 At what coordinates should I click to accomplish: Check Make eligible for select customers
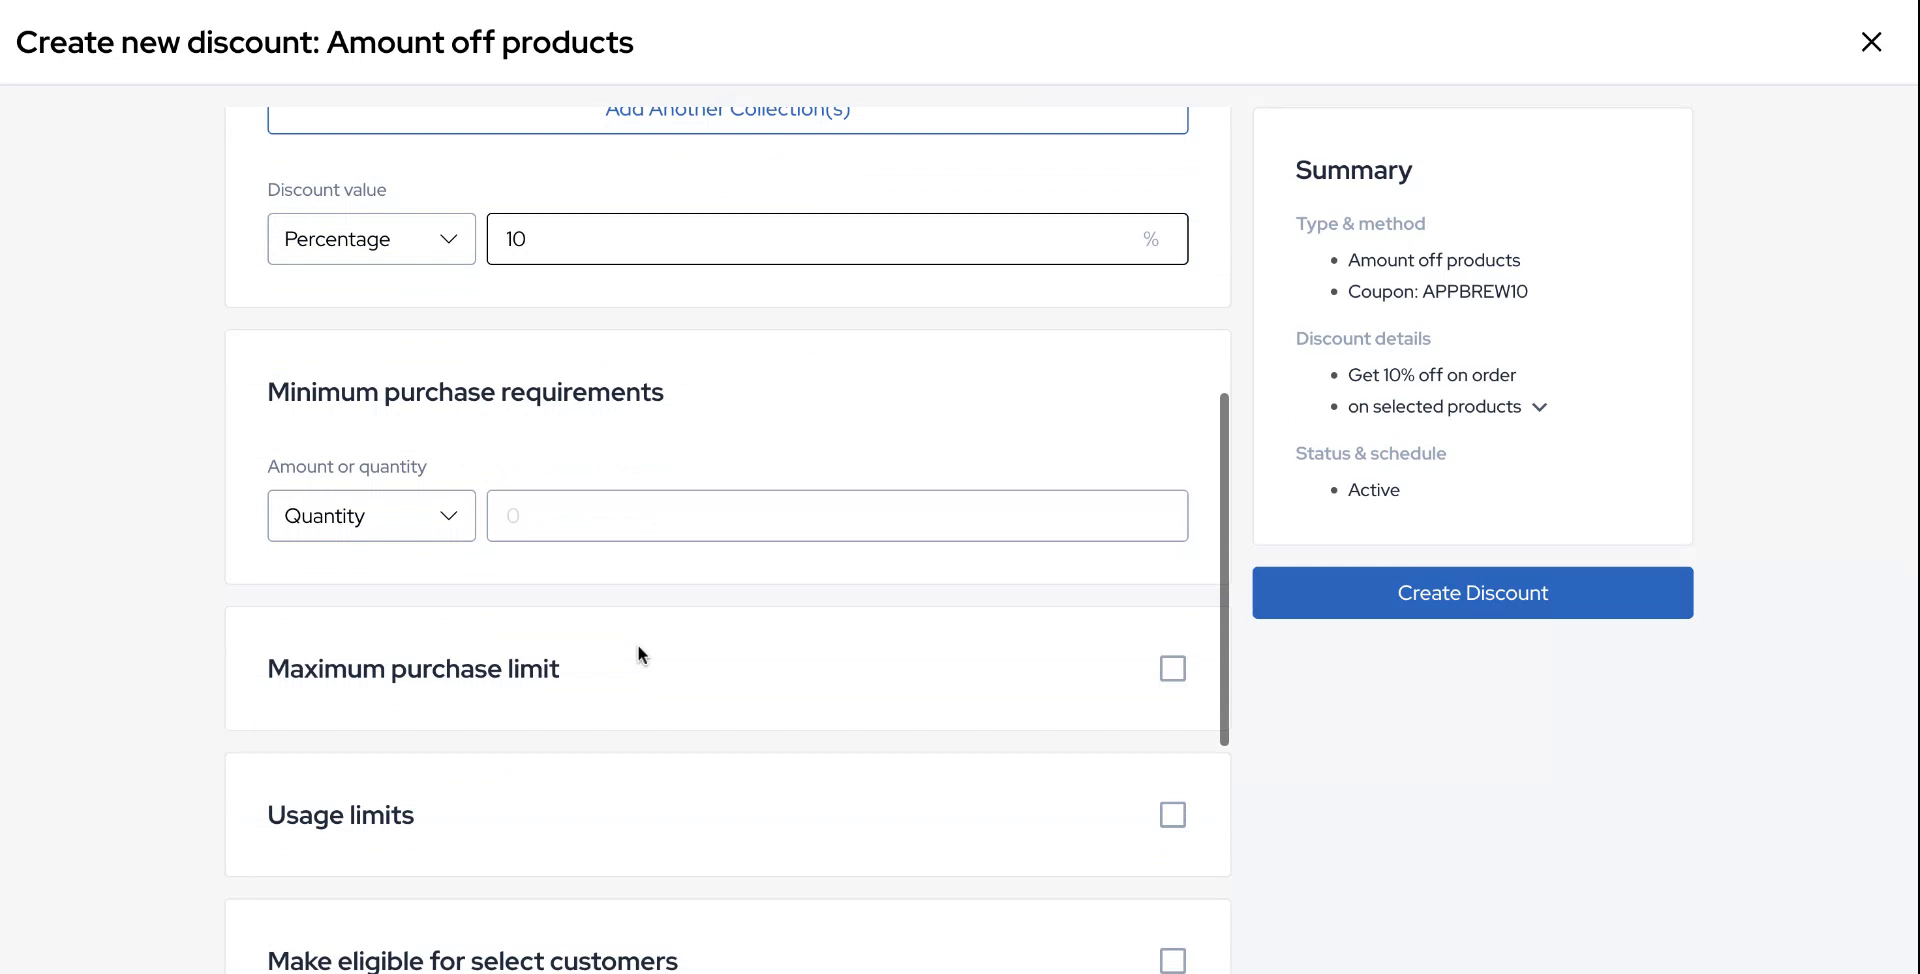pyautogui.click(x=1172, y=960)
